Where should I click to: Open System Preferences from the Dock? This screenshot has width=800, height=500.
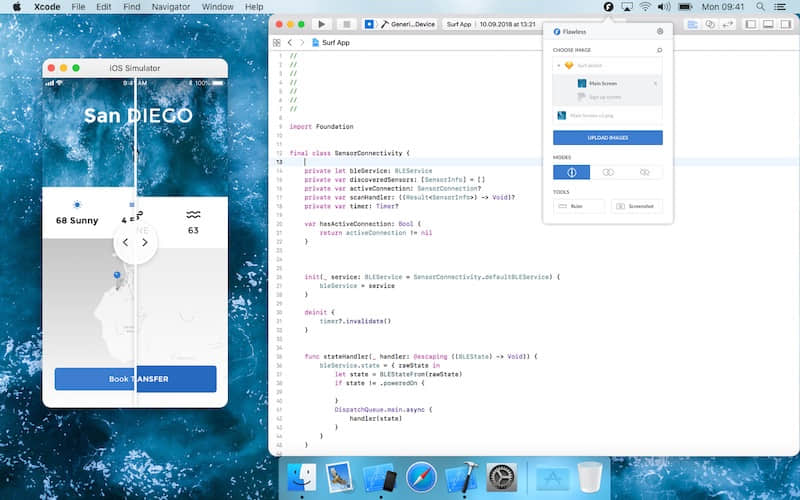pyautogui.click(x=502, y=478)
